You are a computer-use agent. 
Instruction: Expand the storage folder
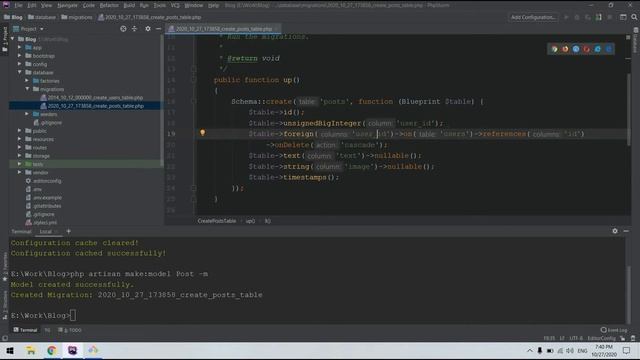(20, 156)
